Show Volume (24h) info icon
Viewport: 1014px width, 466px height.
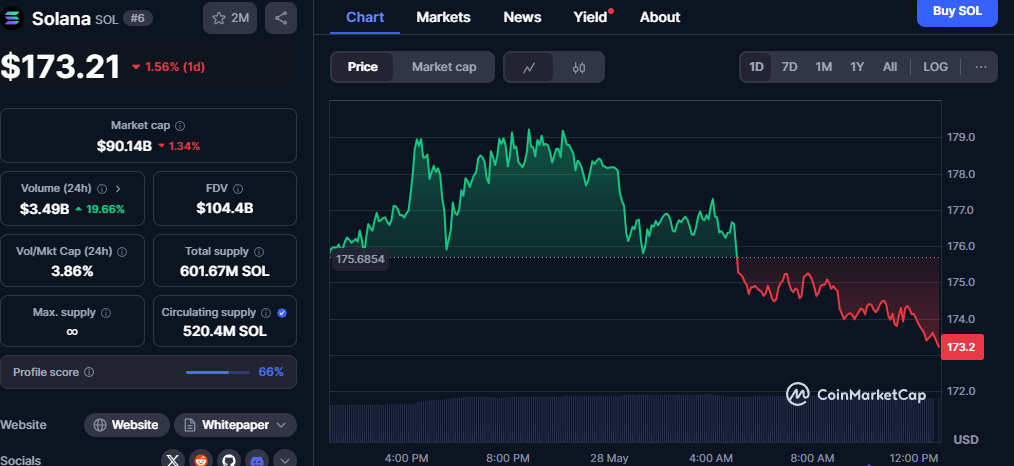pos(102,189)
